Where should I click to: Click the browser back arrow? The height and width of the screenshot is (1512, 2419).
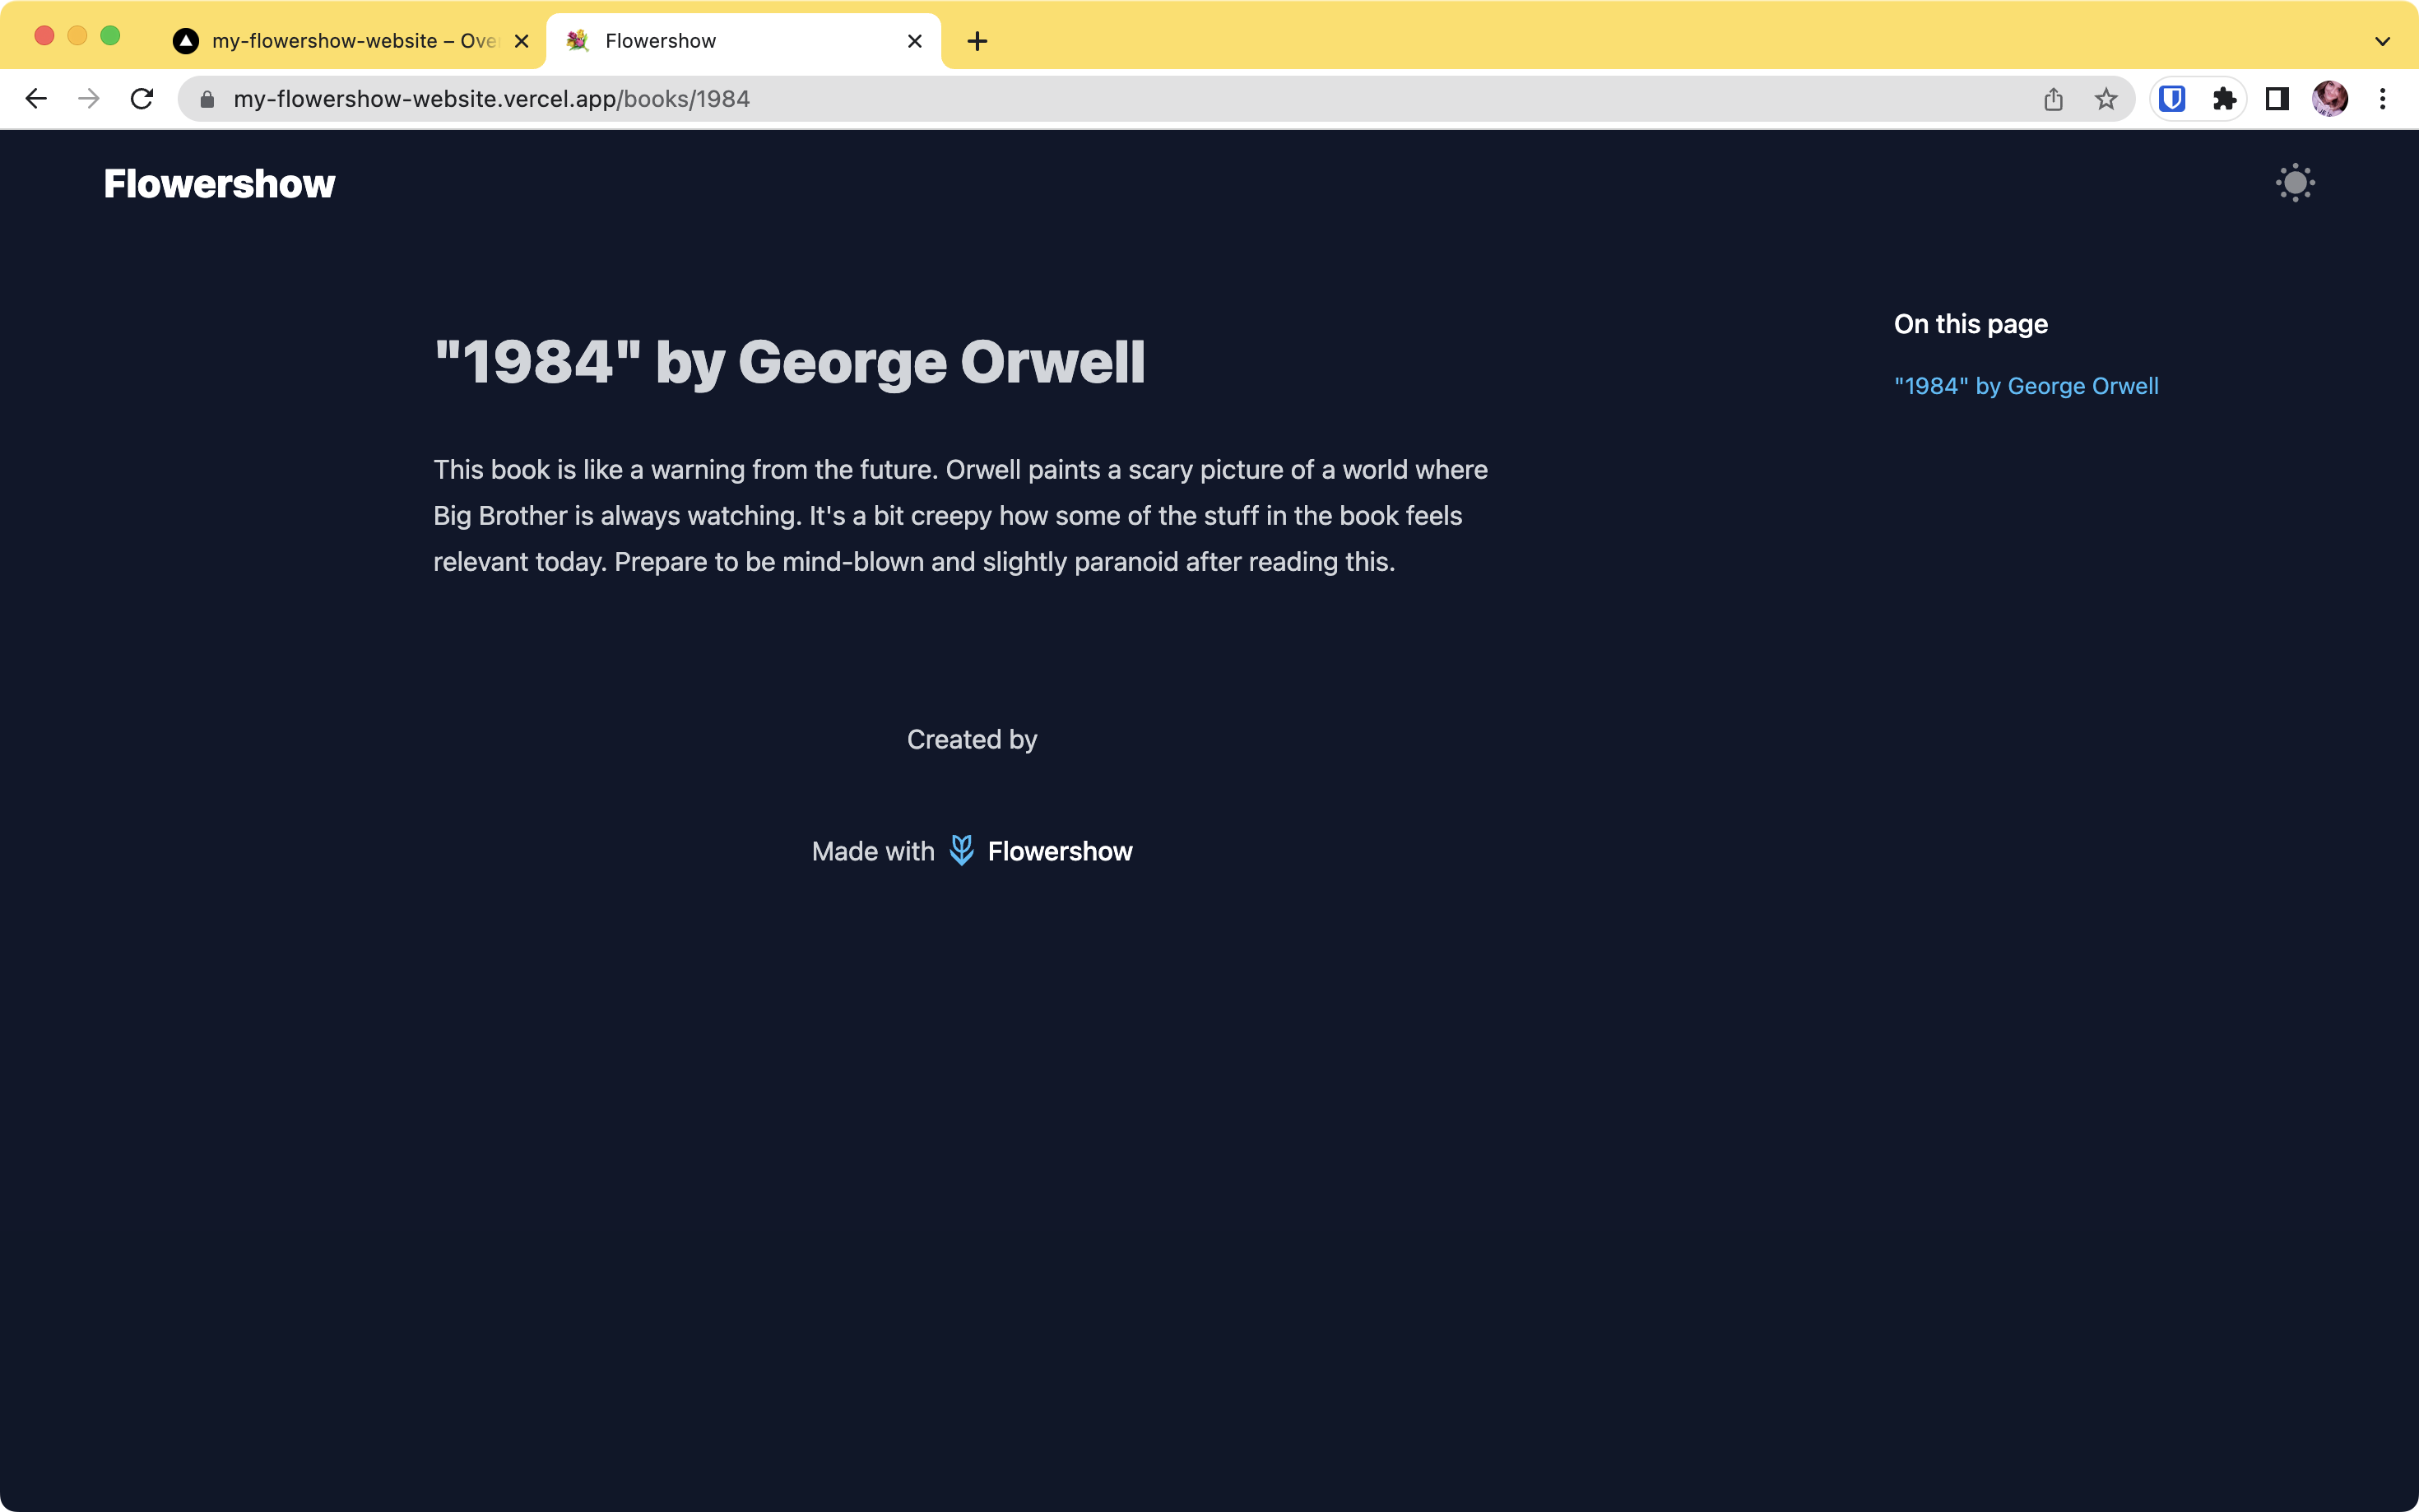pos(36,99)
